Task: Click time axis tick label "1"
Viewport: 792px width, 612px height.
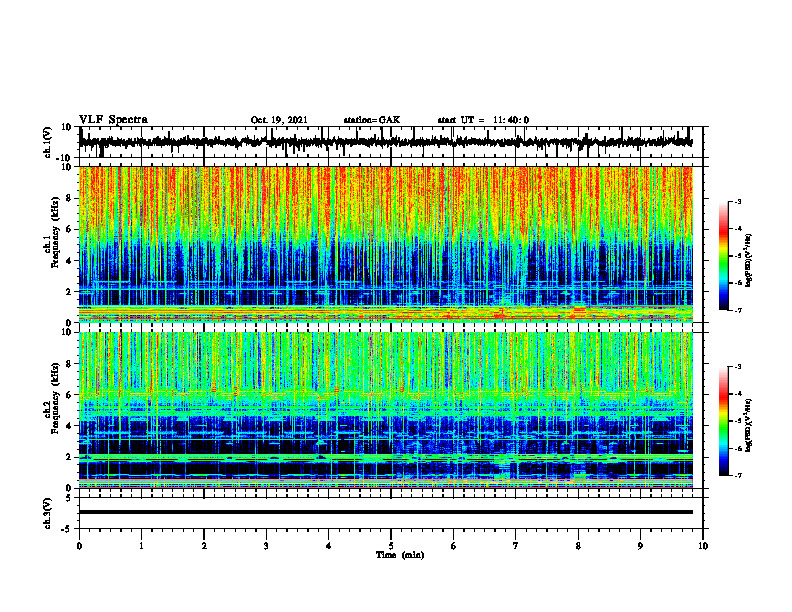Action: tap(141, 546)
